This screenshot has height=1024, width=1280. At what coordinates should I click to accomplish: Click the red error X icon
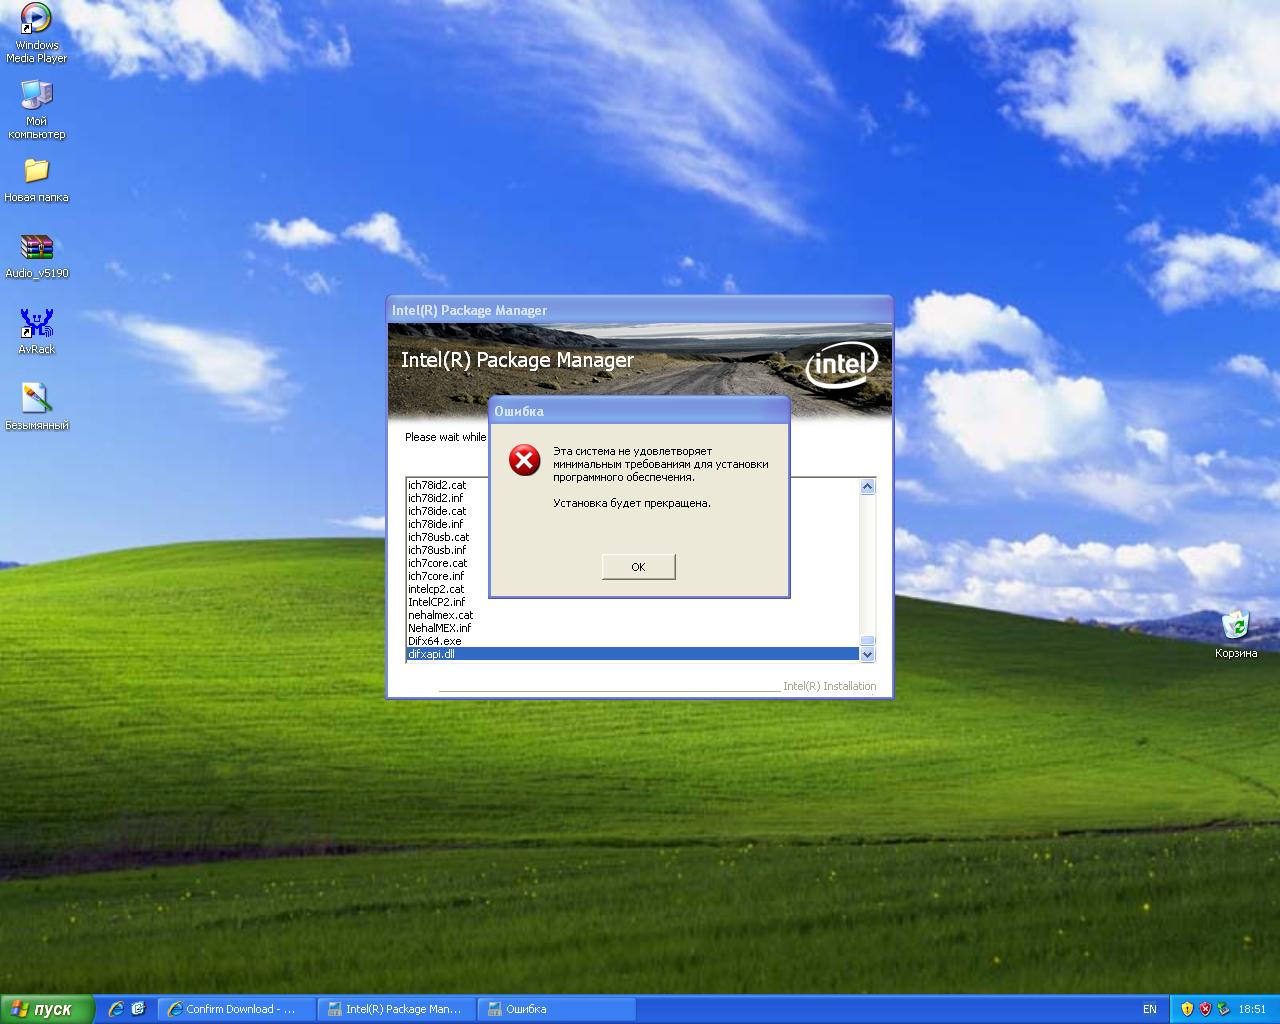(x=524, y=460)
